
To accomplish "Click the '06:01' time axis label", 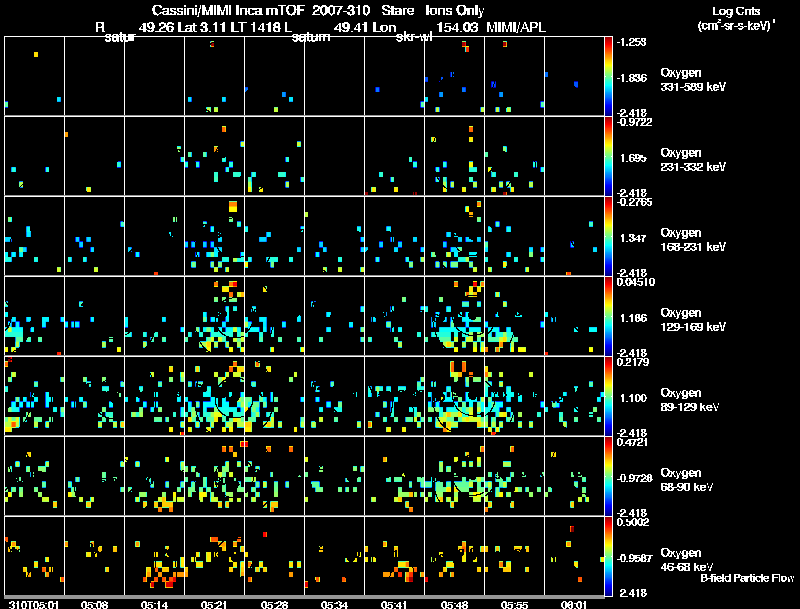I will 574,605.
